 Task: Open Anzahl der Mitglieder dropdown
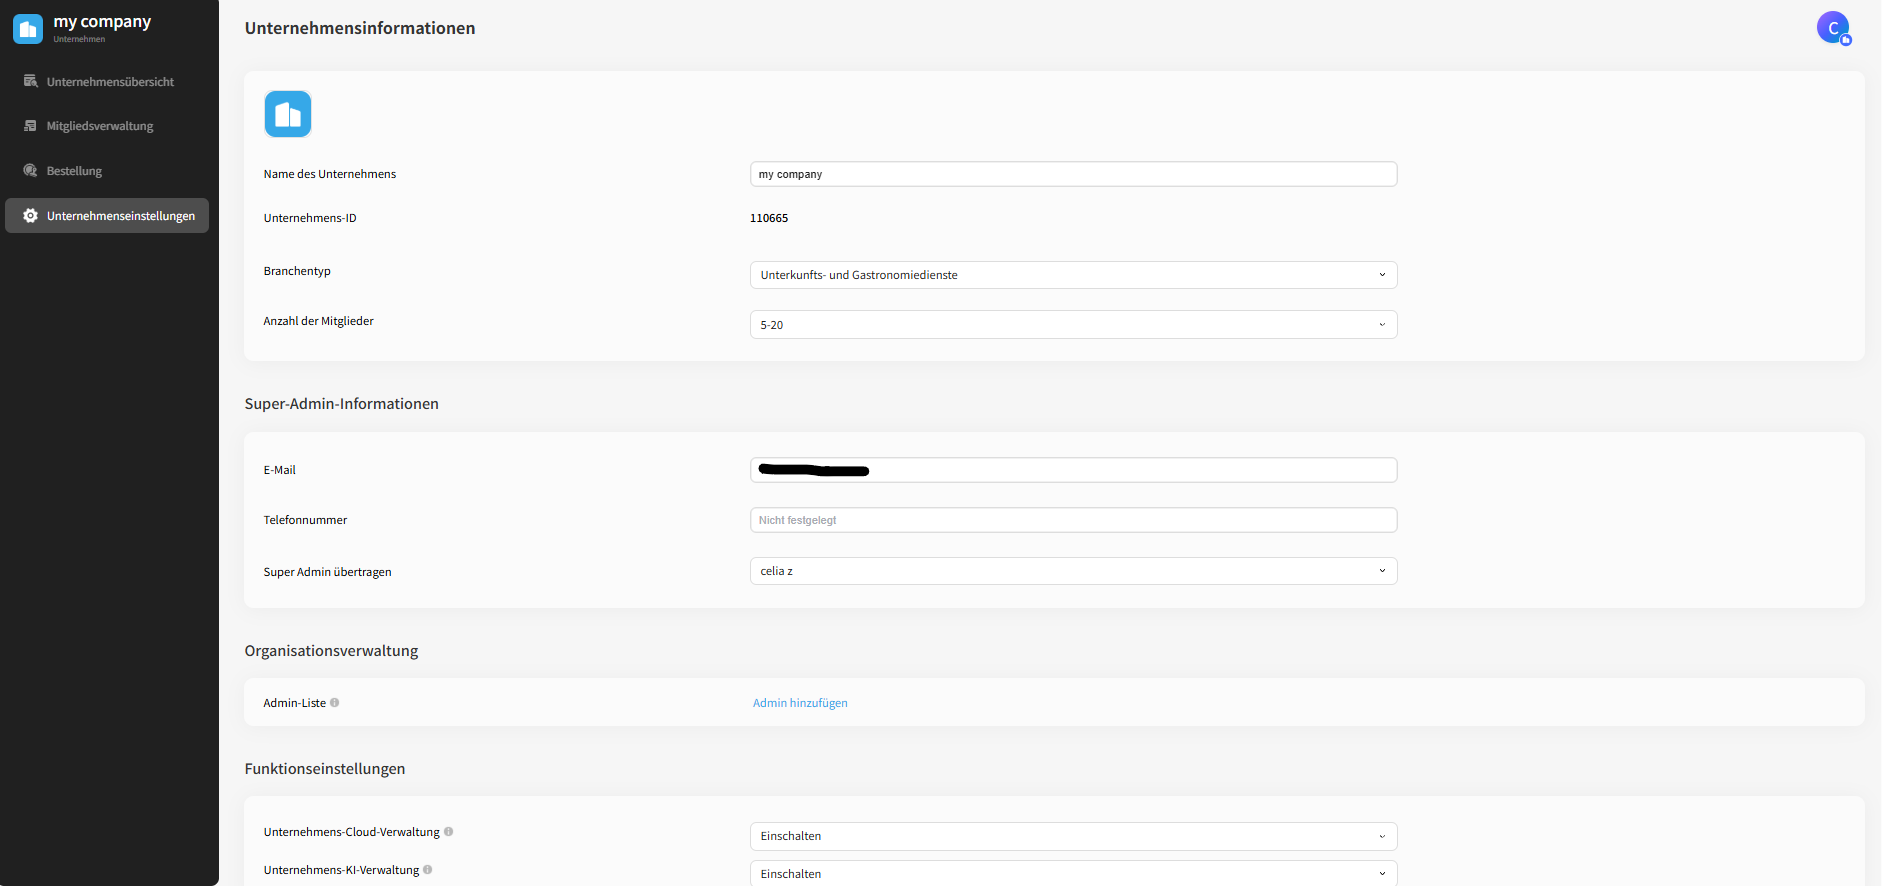[1073, 325]
